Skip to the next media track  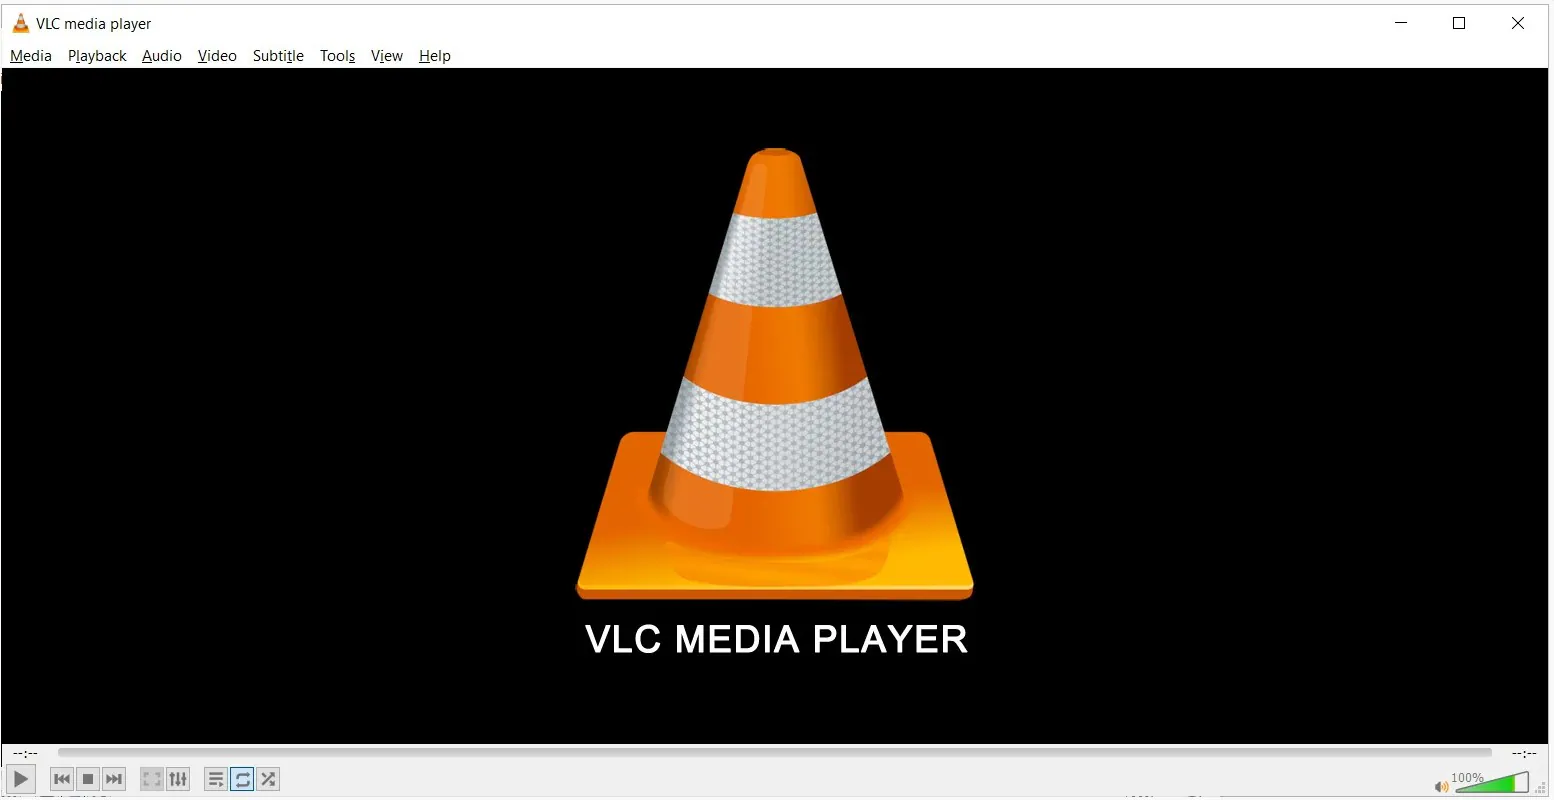pos(114,779)
